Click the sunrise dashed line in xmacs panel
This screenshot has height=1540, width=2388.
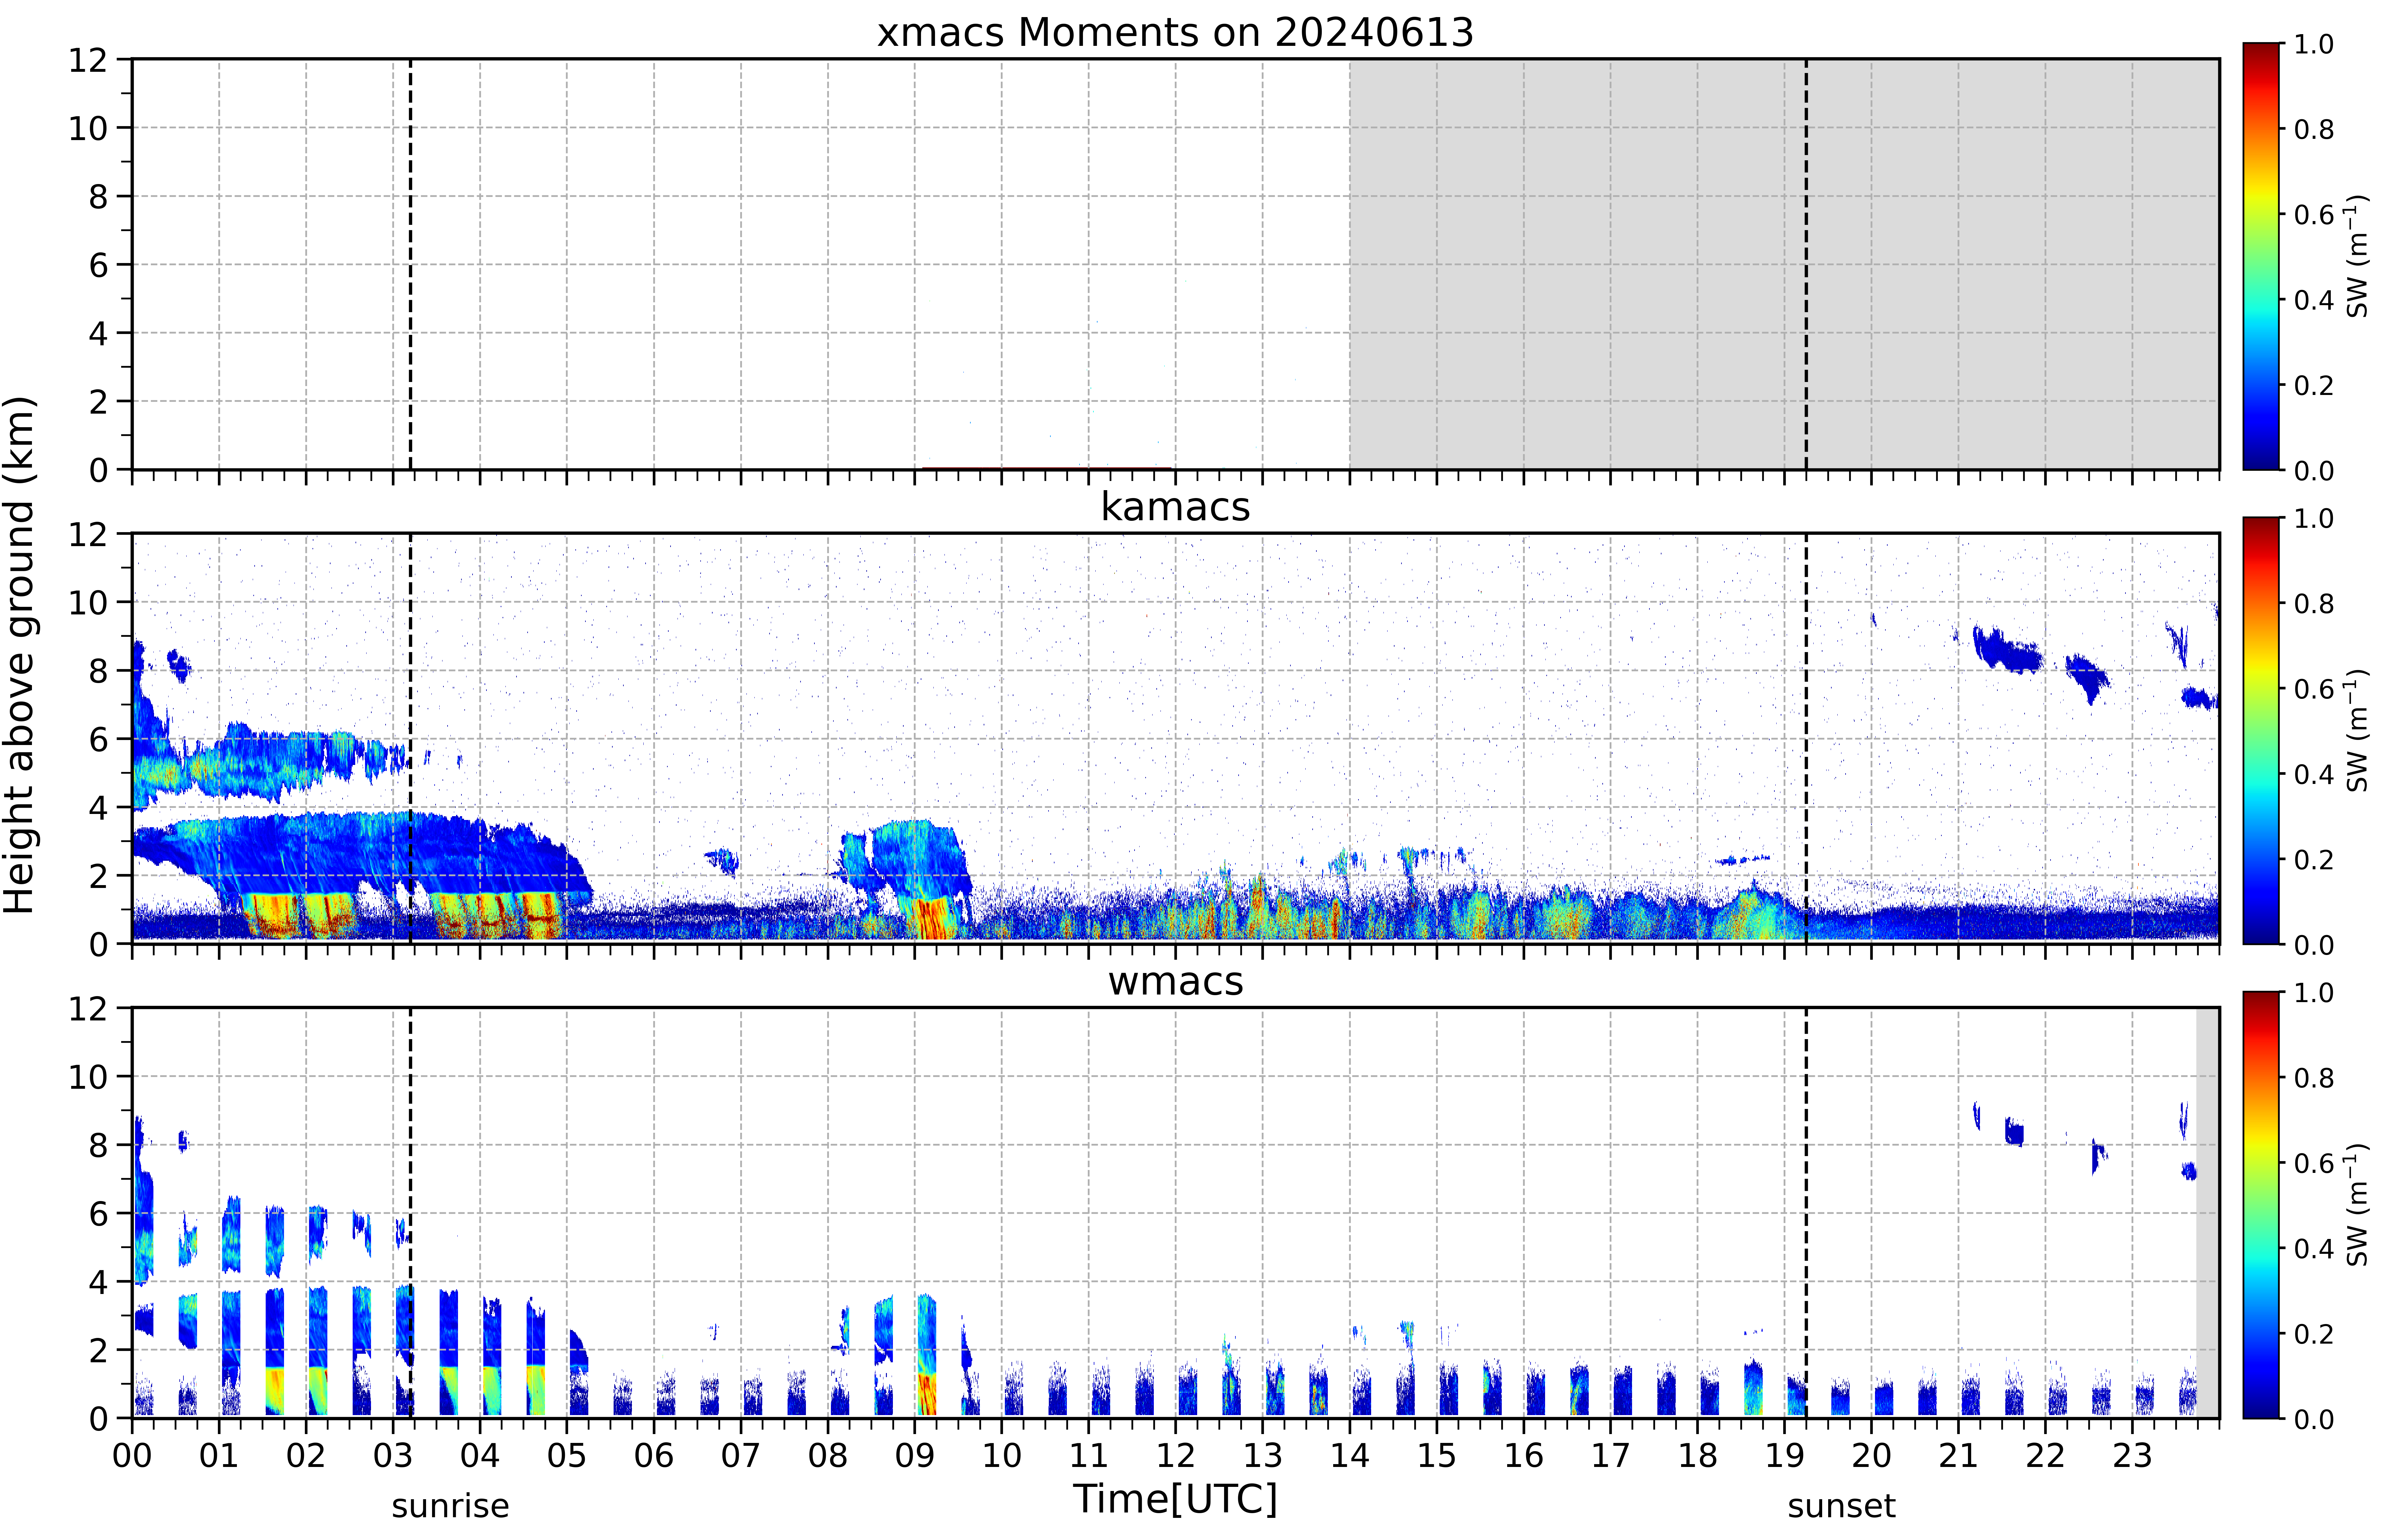[410, 264]
